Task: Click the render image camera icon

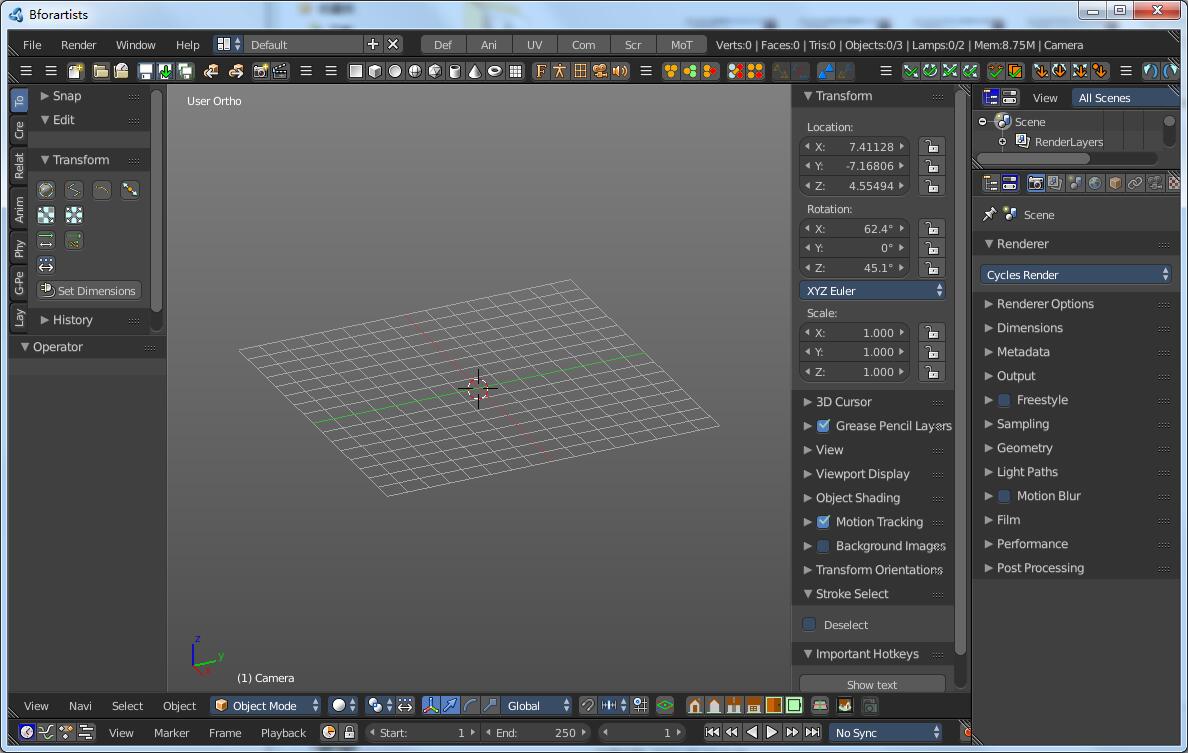Action: tap(261, 71)
